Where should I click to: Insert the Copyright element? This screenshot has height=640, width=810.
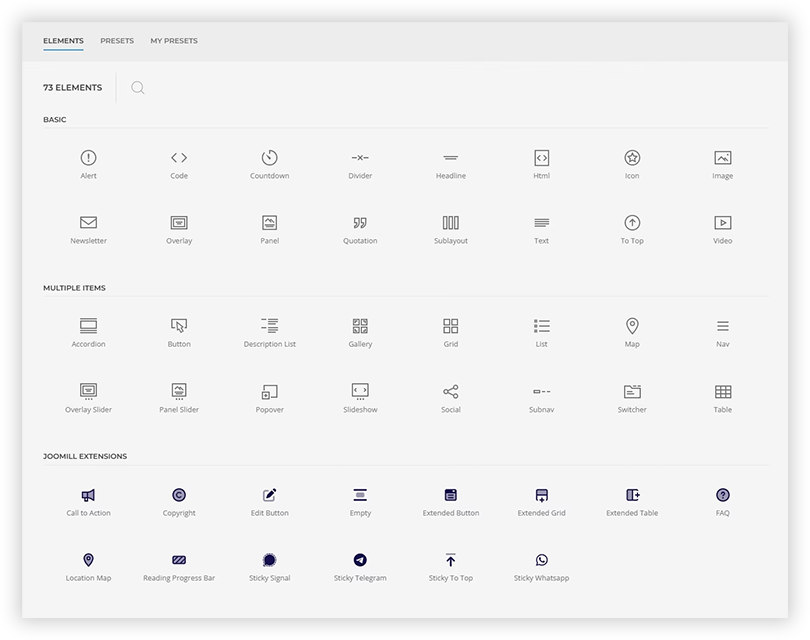tap(179, 502)
